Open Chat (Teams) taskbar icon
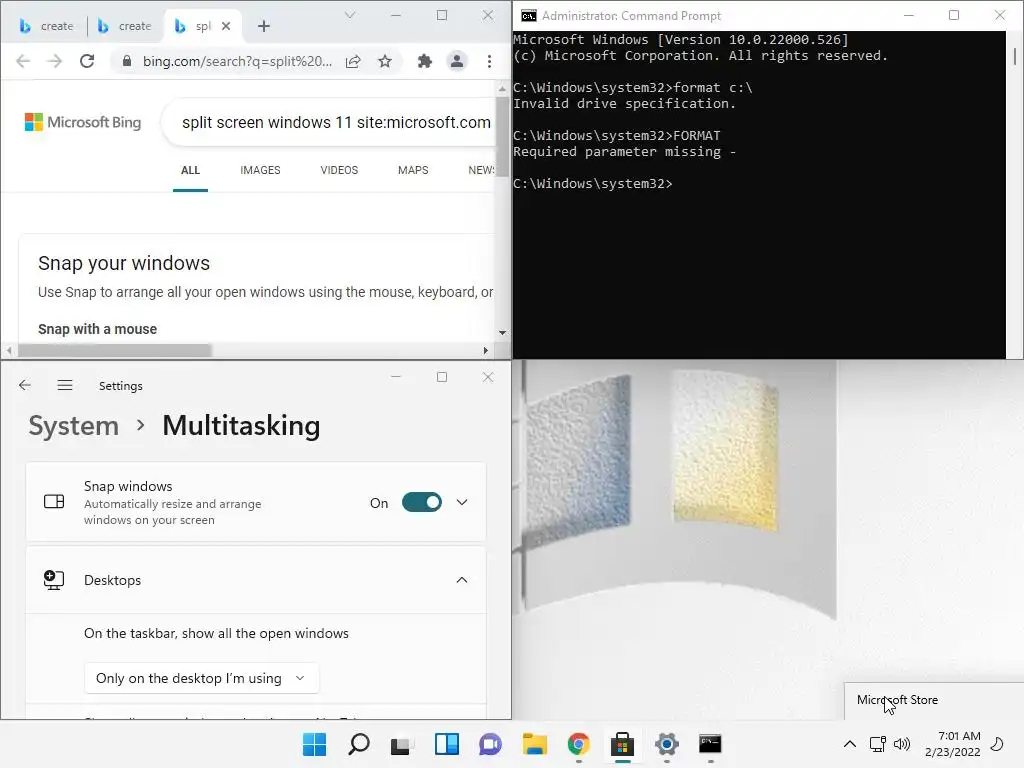This screenshot has height=768, width=1024. [490, 744]
